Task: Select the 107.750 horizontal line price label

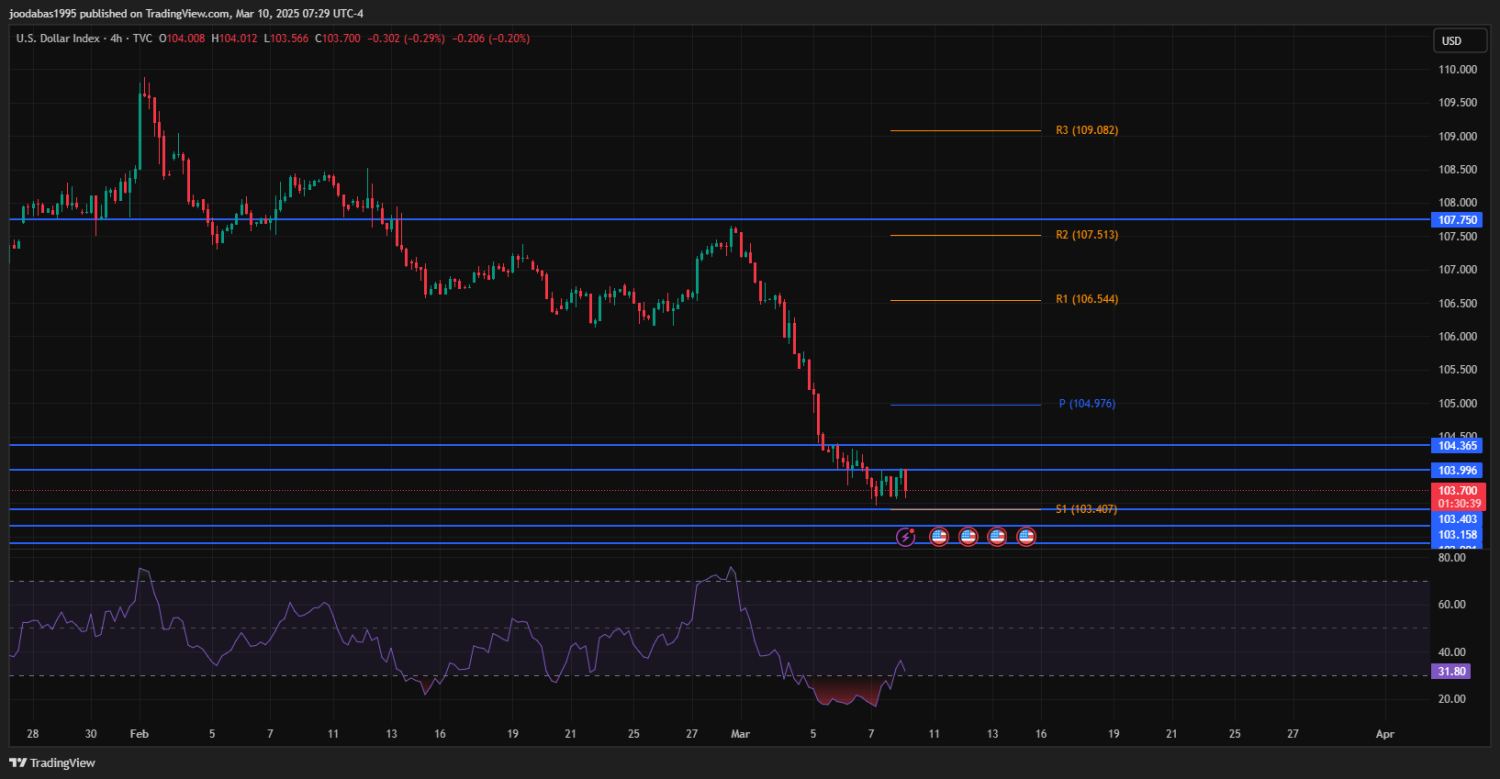Action: pos(1457,220)
